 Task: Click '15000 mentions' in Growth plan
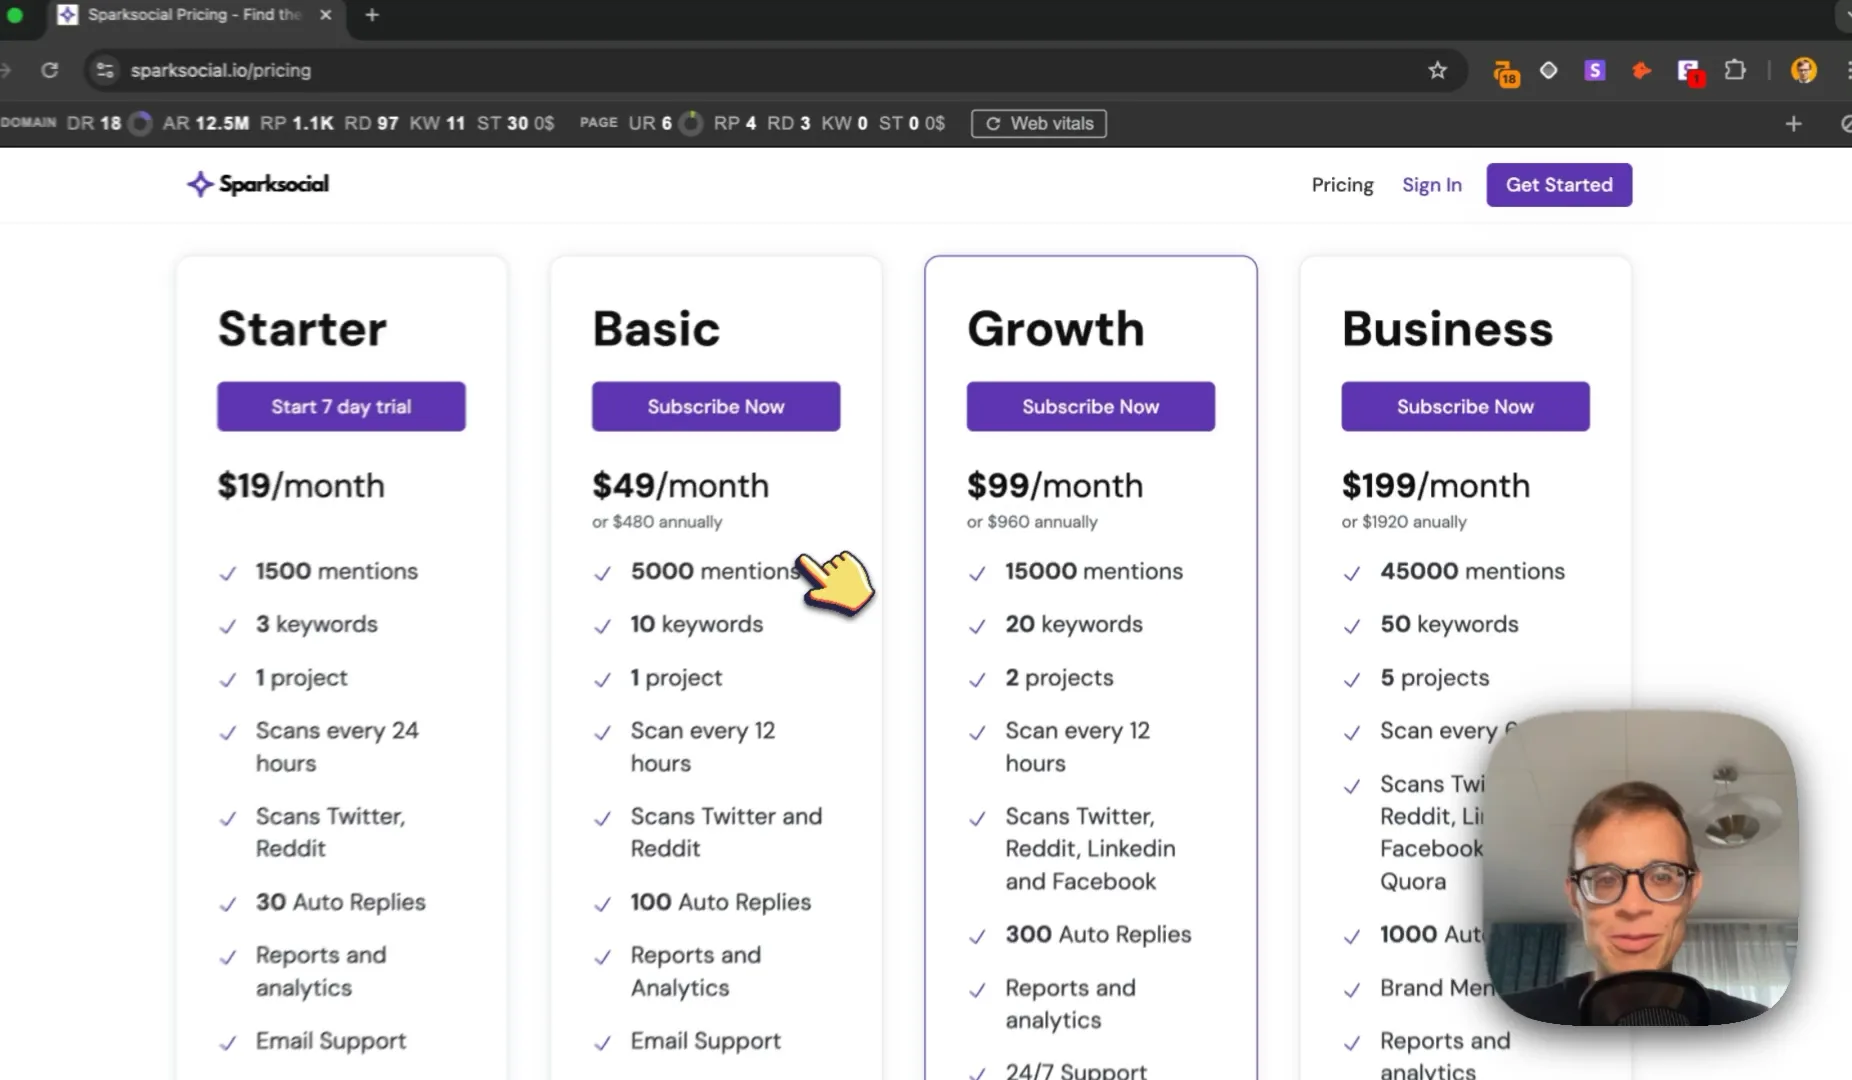(1093, 571)
